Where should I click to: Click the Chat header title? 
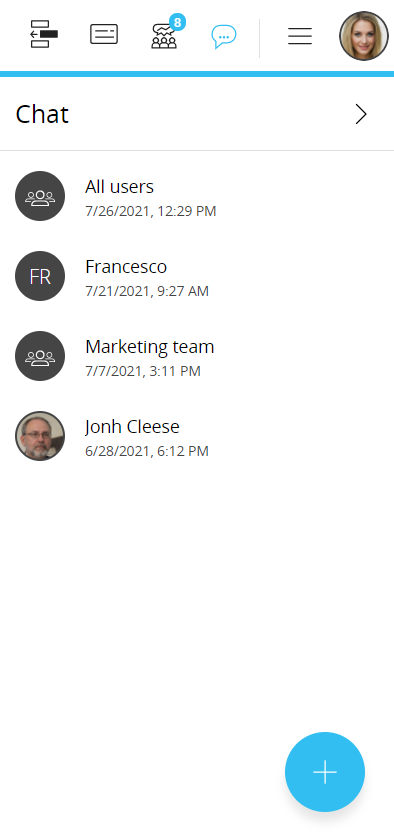[42, 114]
